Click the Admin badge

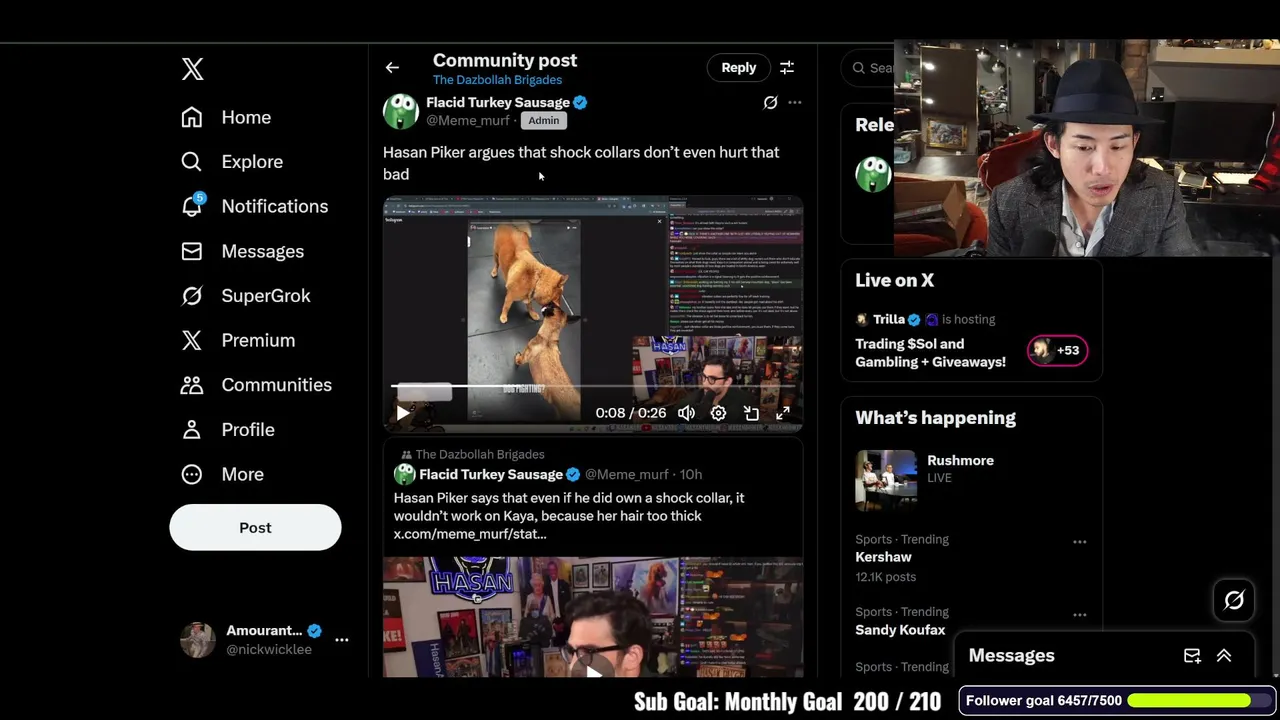[x=544, y=120]
